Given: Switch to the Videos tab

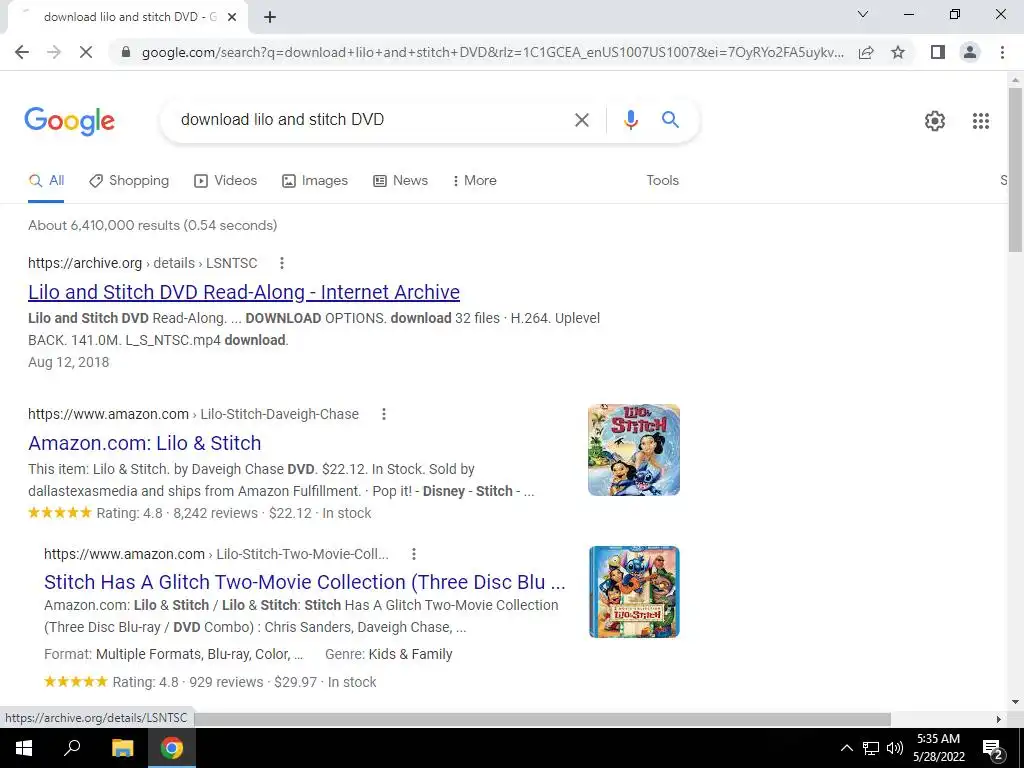Looking at the screenshot, I should point(226,181).
